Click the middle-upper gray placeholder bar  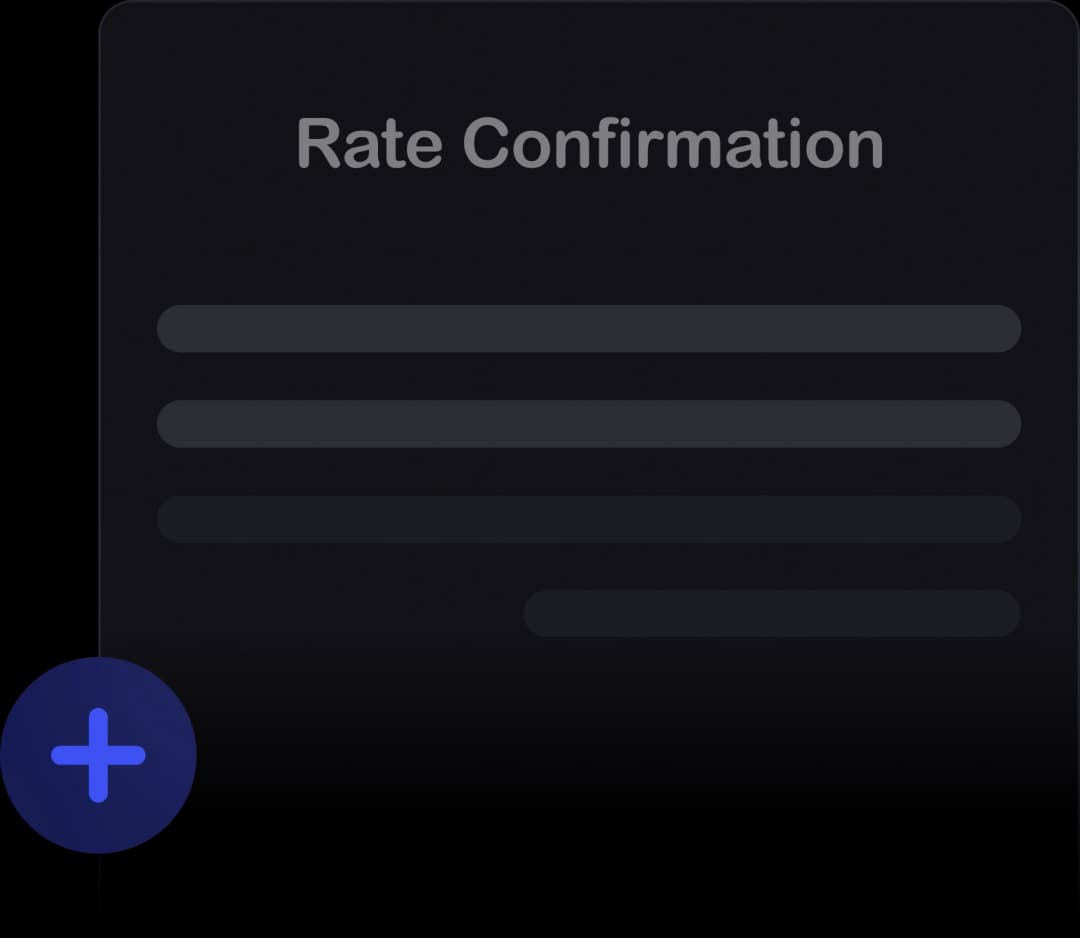tap(589, 424)
